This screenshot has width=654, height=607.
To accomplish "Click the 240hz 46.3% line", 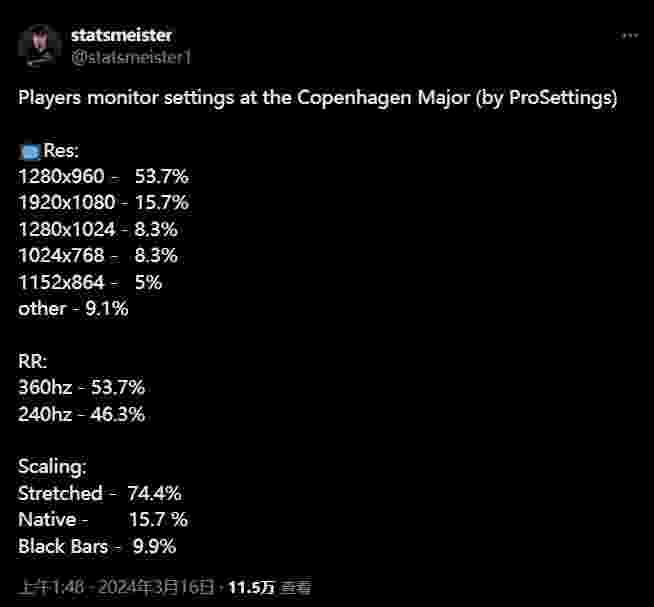I will point(81,414).
